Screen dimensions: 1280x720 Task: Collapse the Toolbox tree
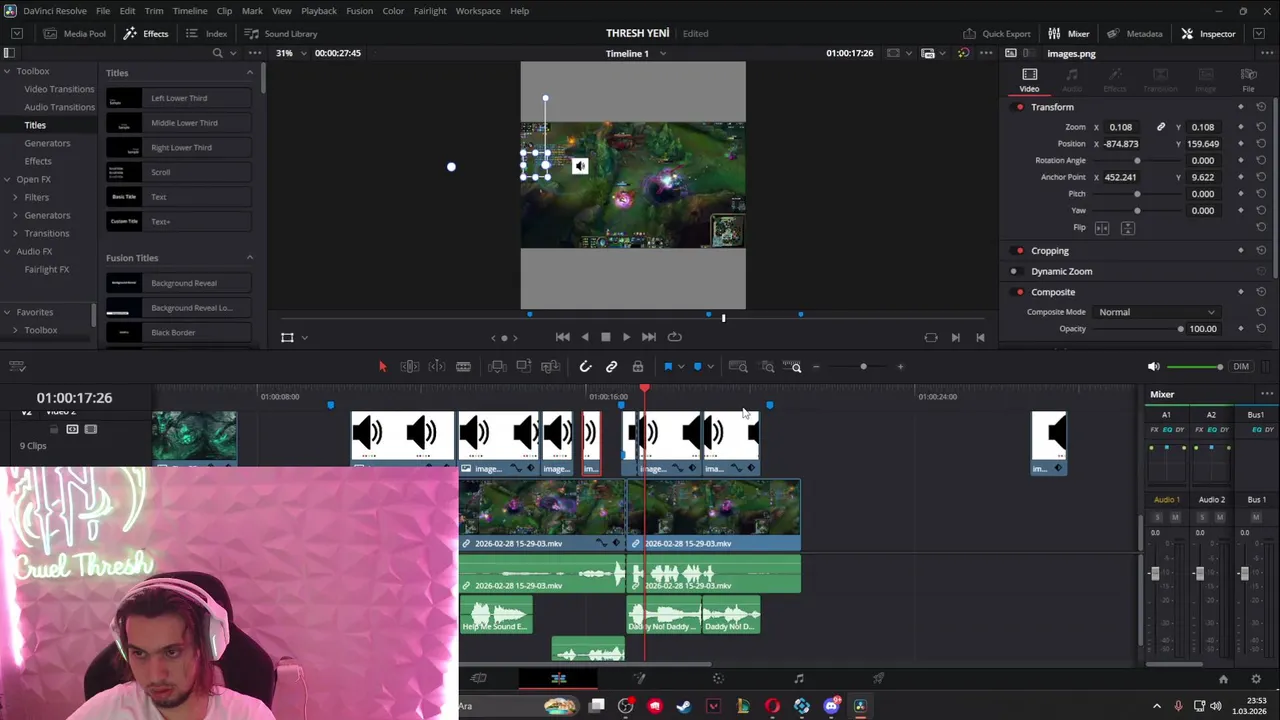click(x=7, y=71)
